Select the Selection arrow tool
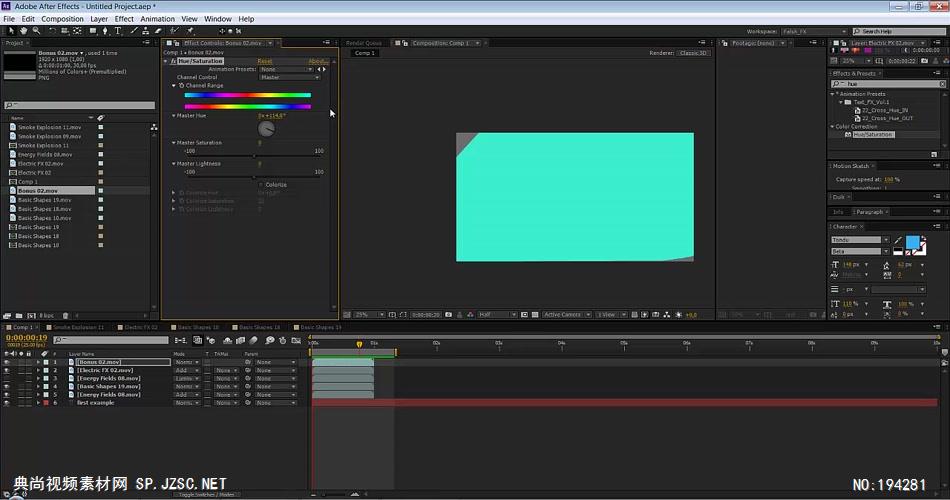This screenshot has height=500, width=950. click(11, 30)
